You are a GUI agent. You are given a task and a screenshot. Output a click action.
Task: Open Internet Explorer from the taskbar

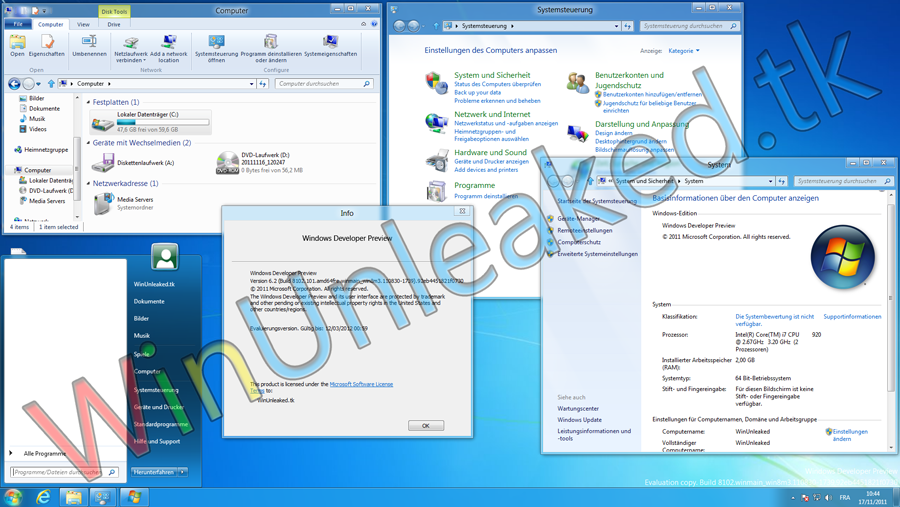coord(43,496)
